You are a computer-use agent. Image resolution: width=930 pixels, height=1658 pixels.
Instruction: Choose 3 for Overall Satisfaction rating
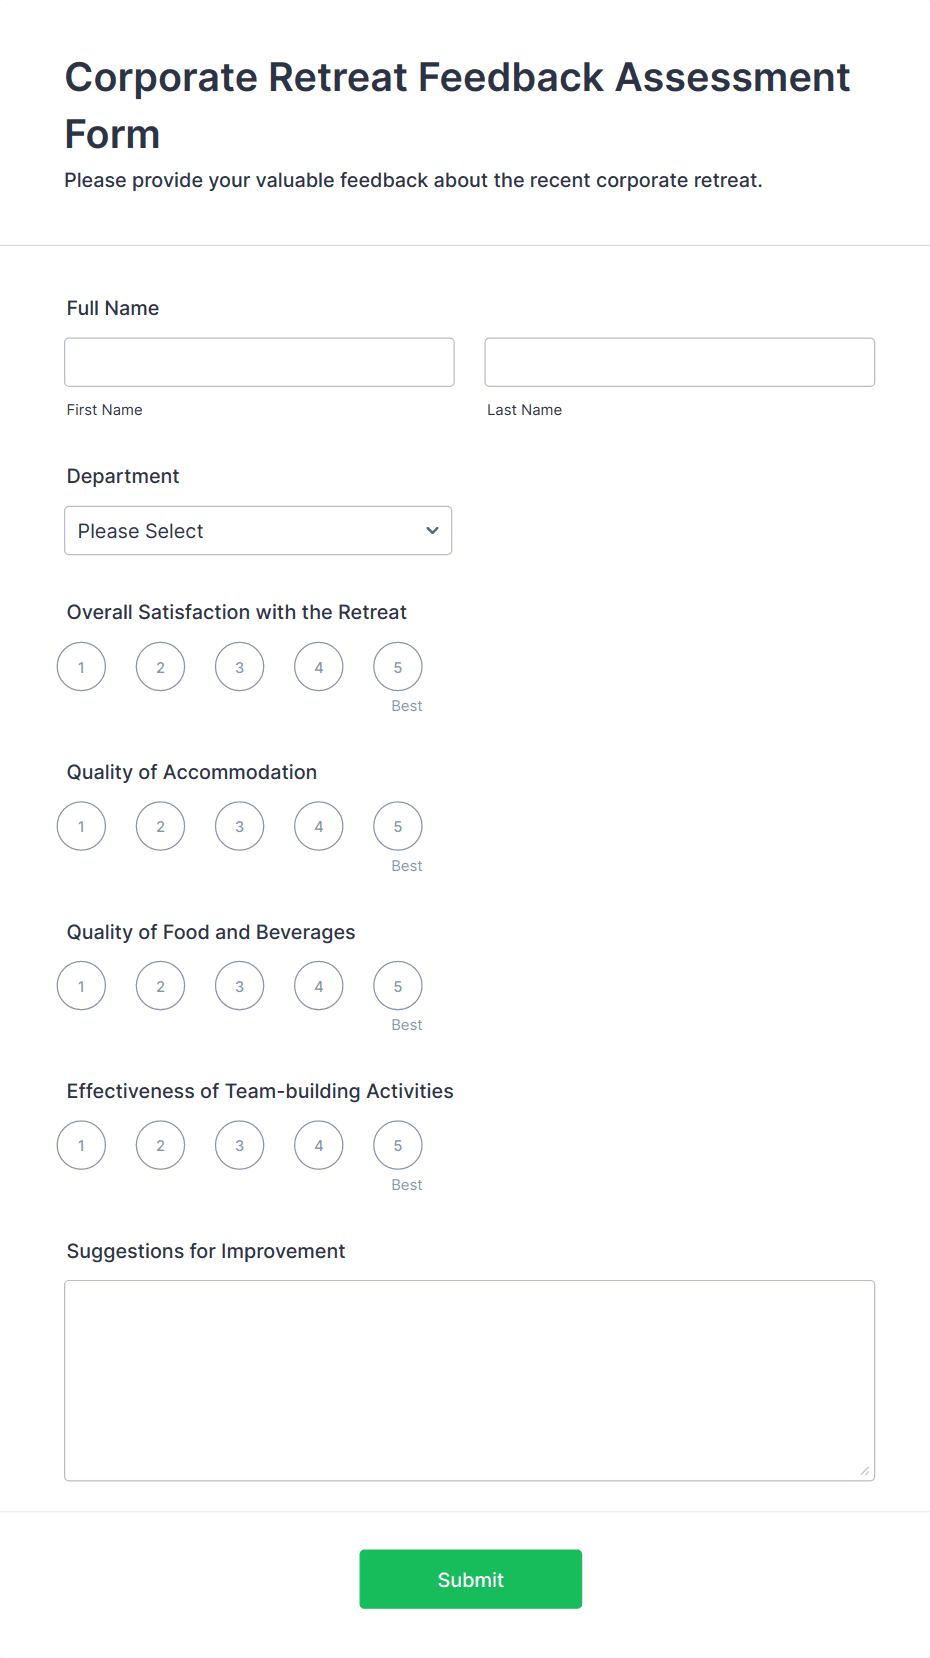(x=239, y=667)
